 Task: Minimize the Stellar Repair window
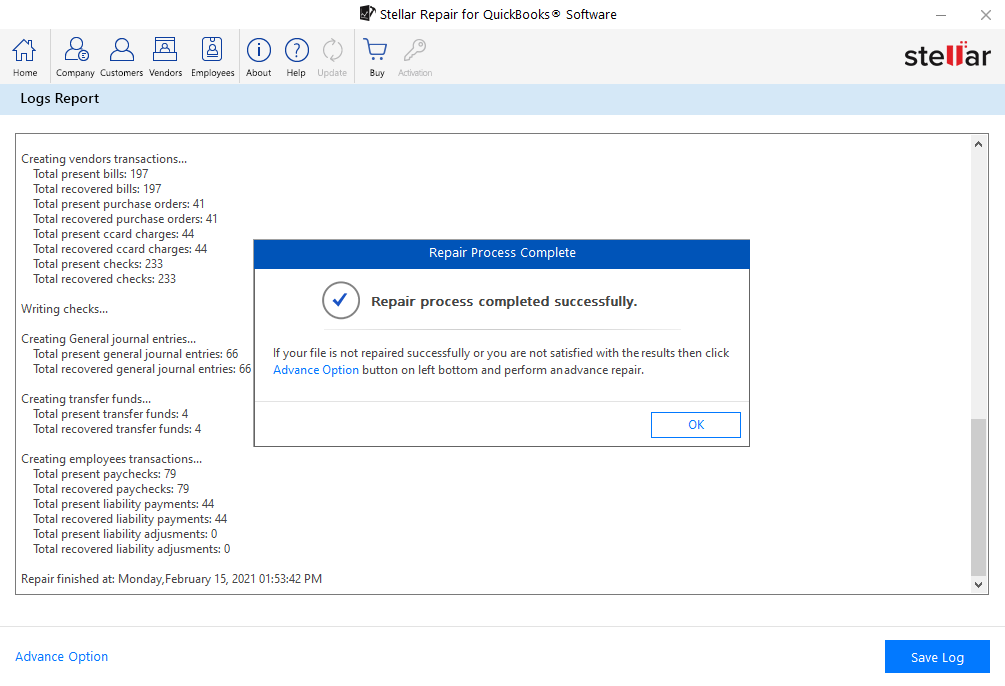pos(941,15)
